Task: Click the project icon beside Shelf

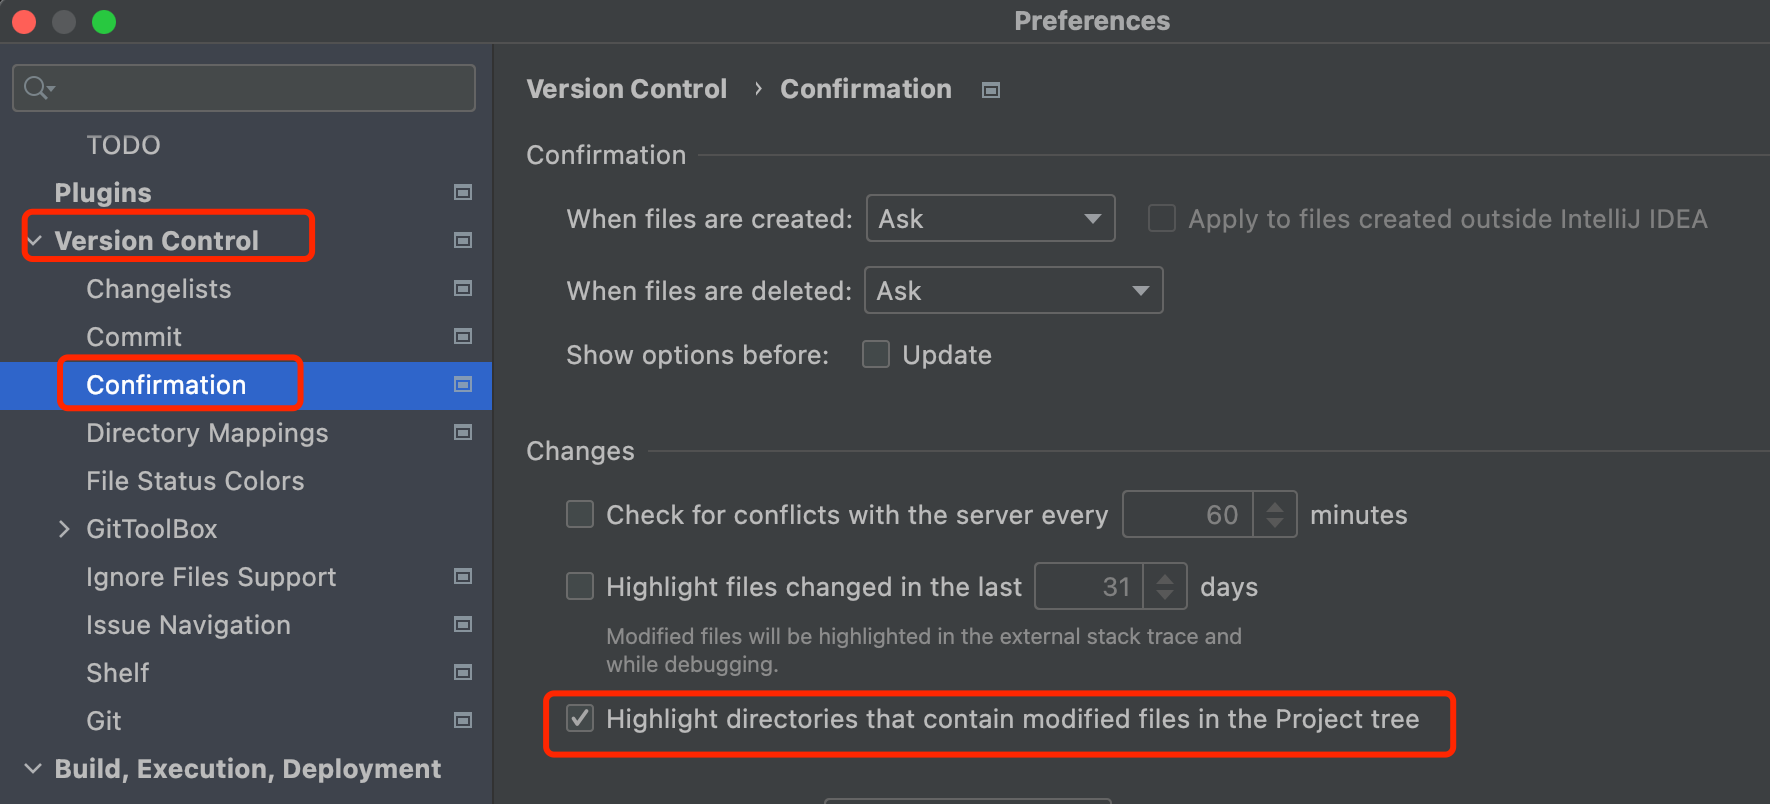Action: coord(463,672)
